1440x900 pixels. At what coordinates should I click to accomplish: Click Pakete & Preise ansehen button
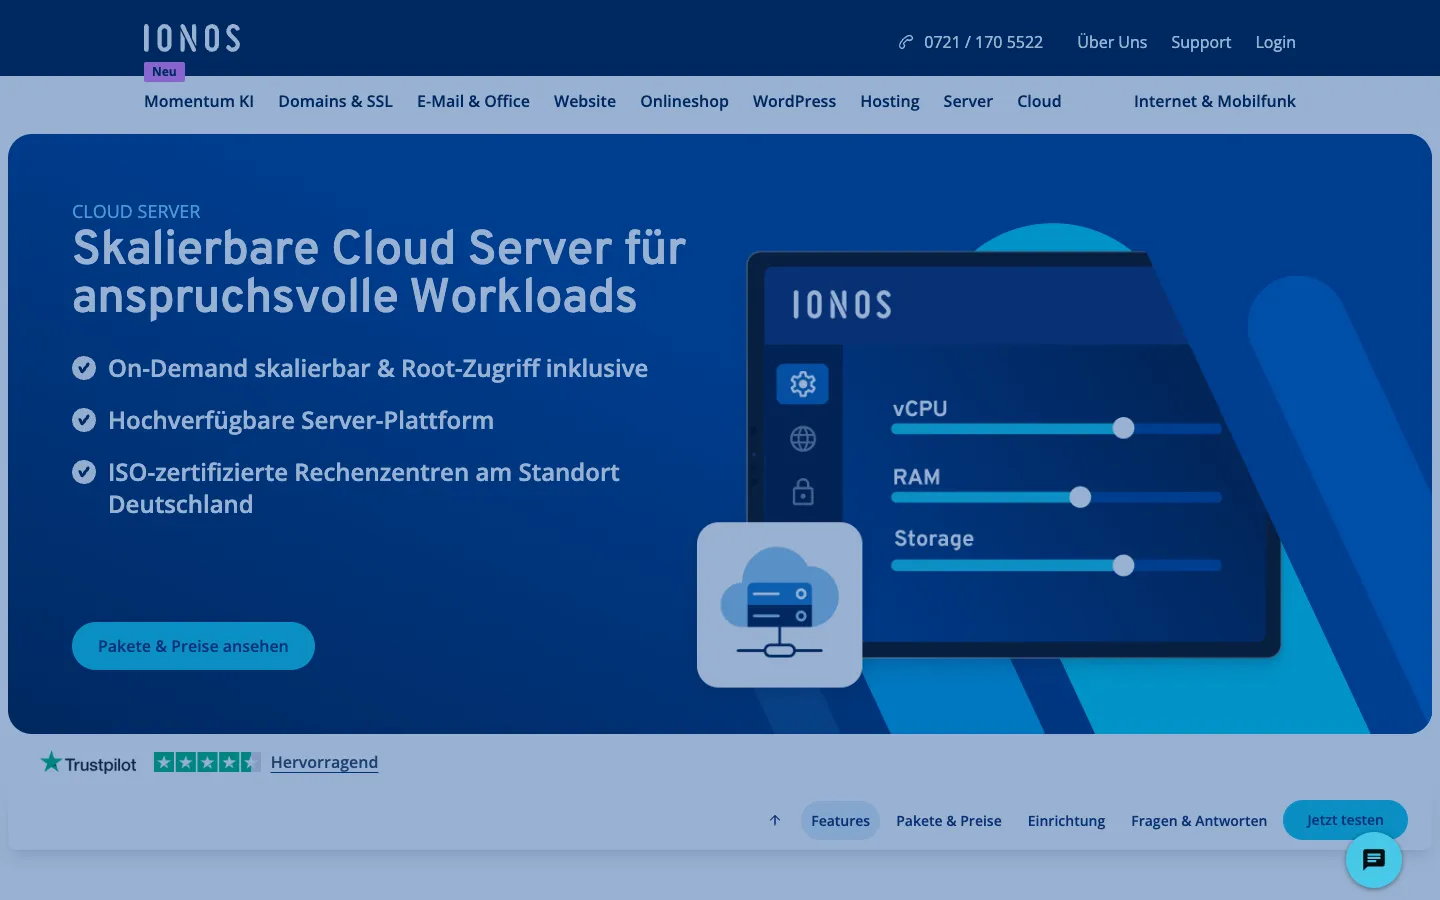(x=193, y=646)
